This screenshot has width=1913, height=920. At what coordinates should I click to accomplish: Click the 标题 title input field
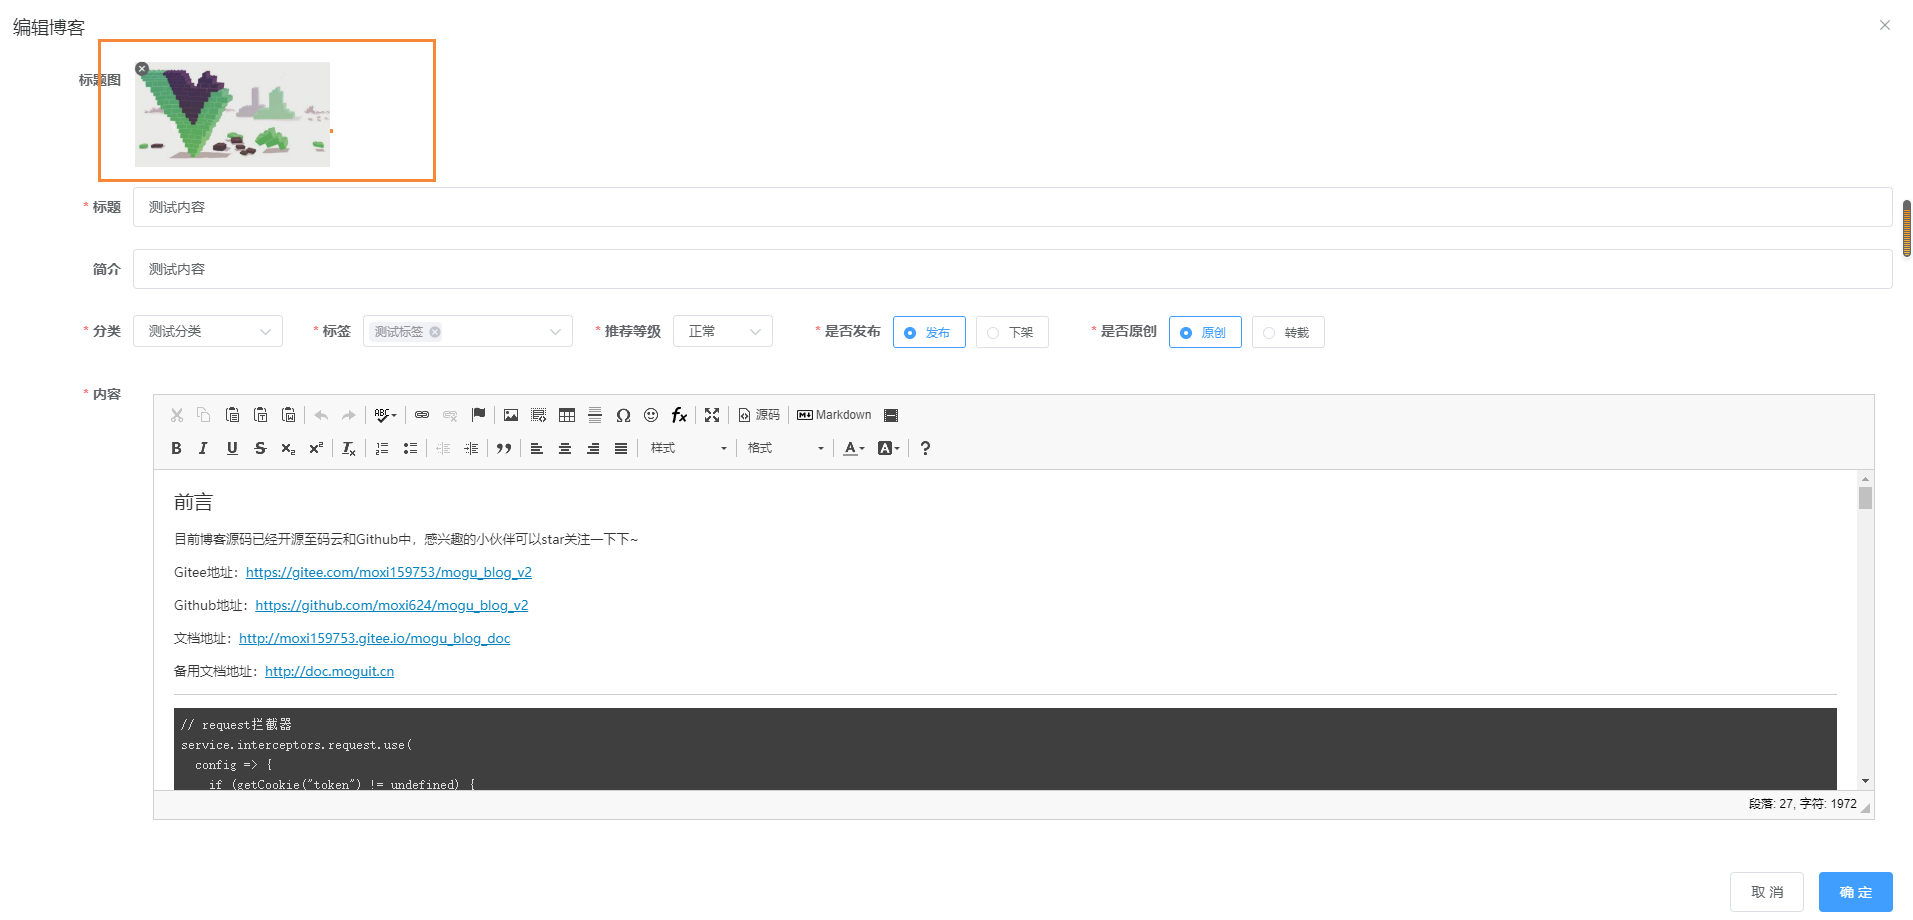(x=1012, y=207)
